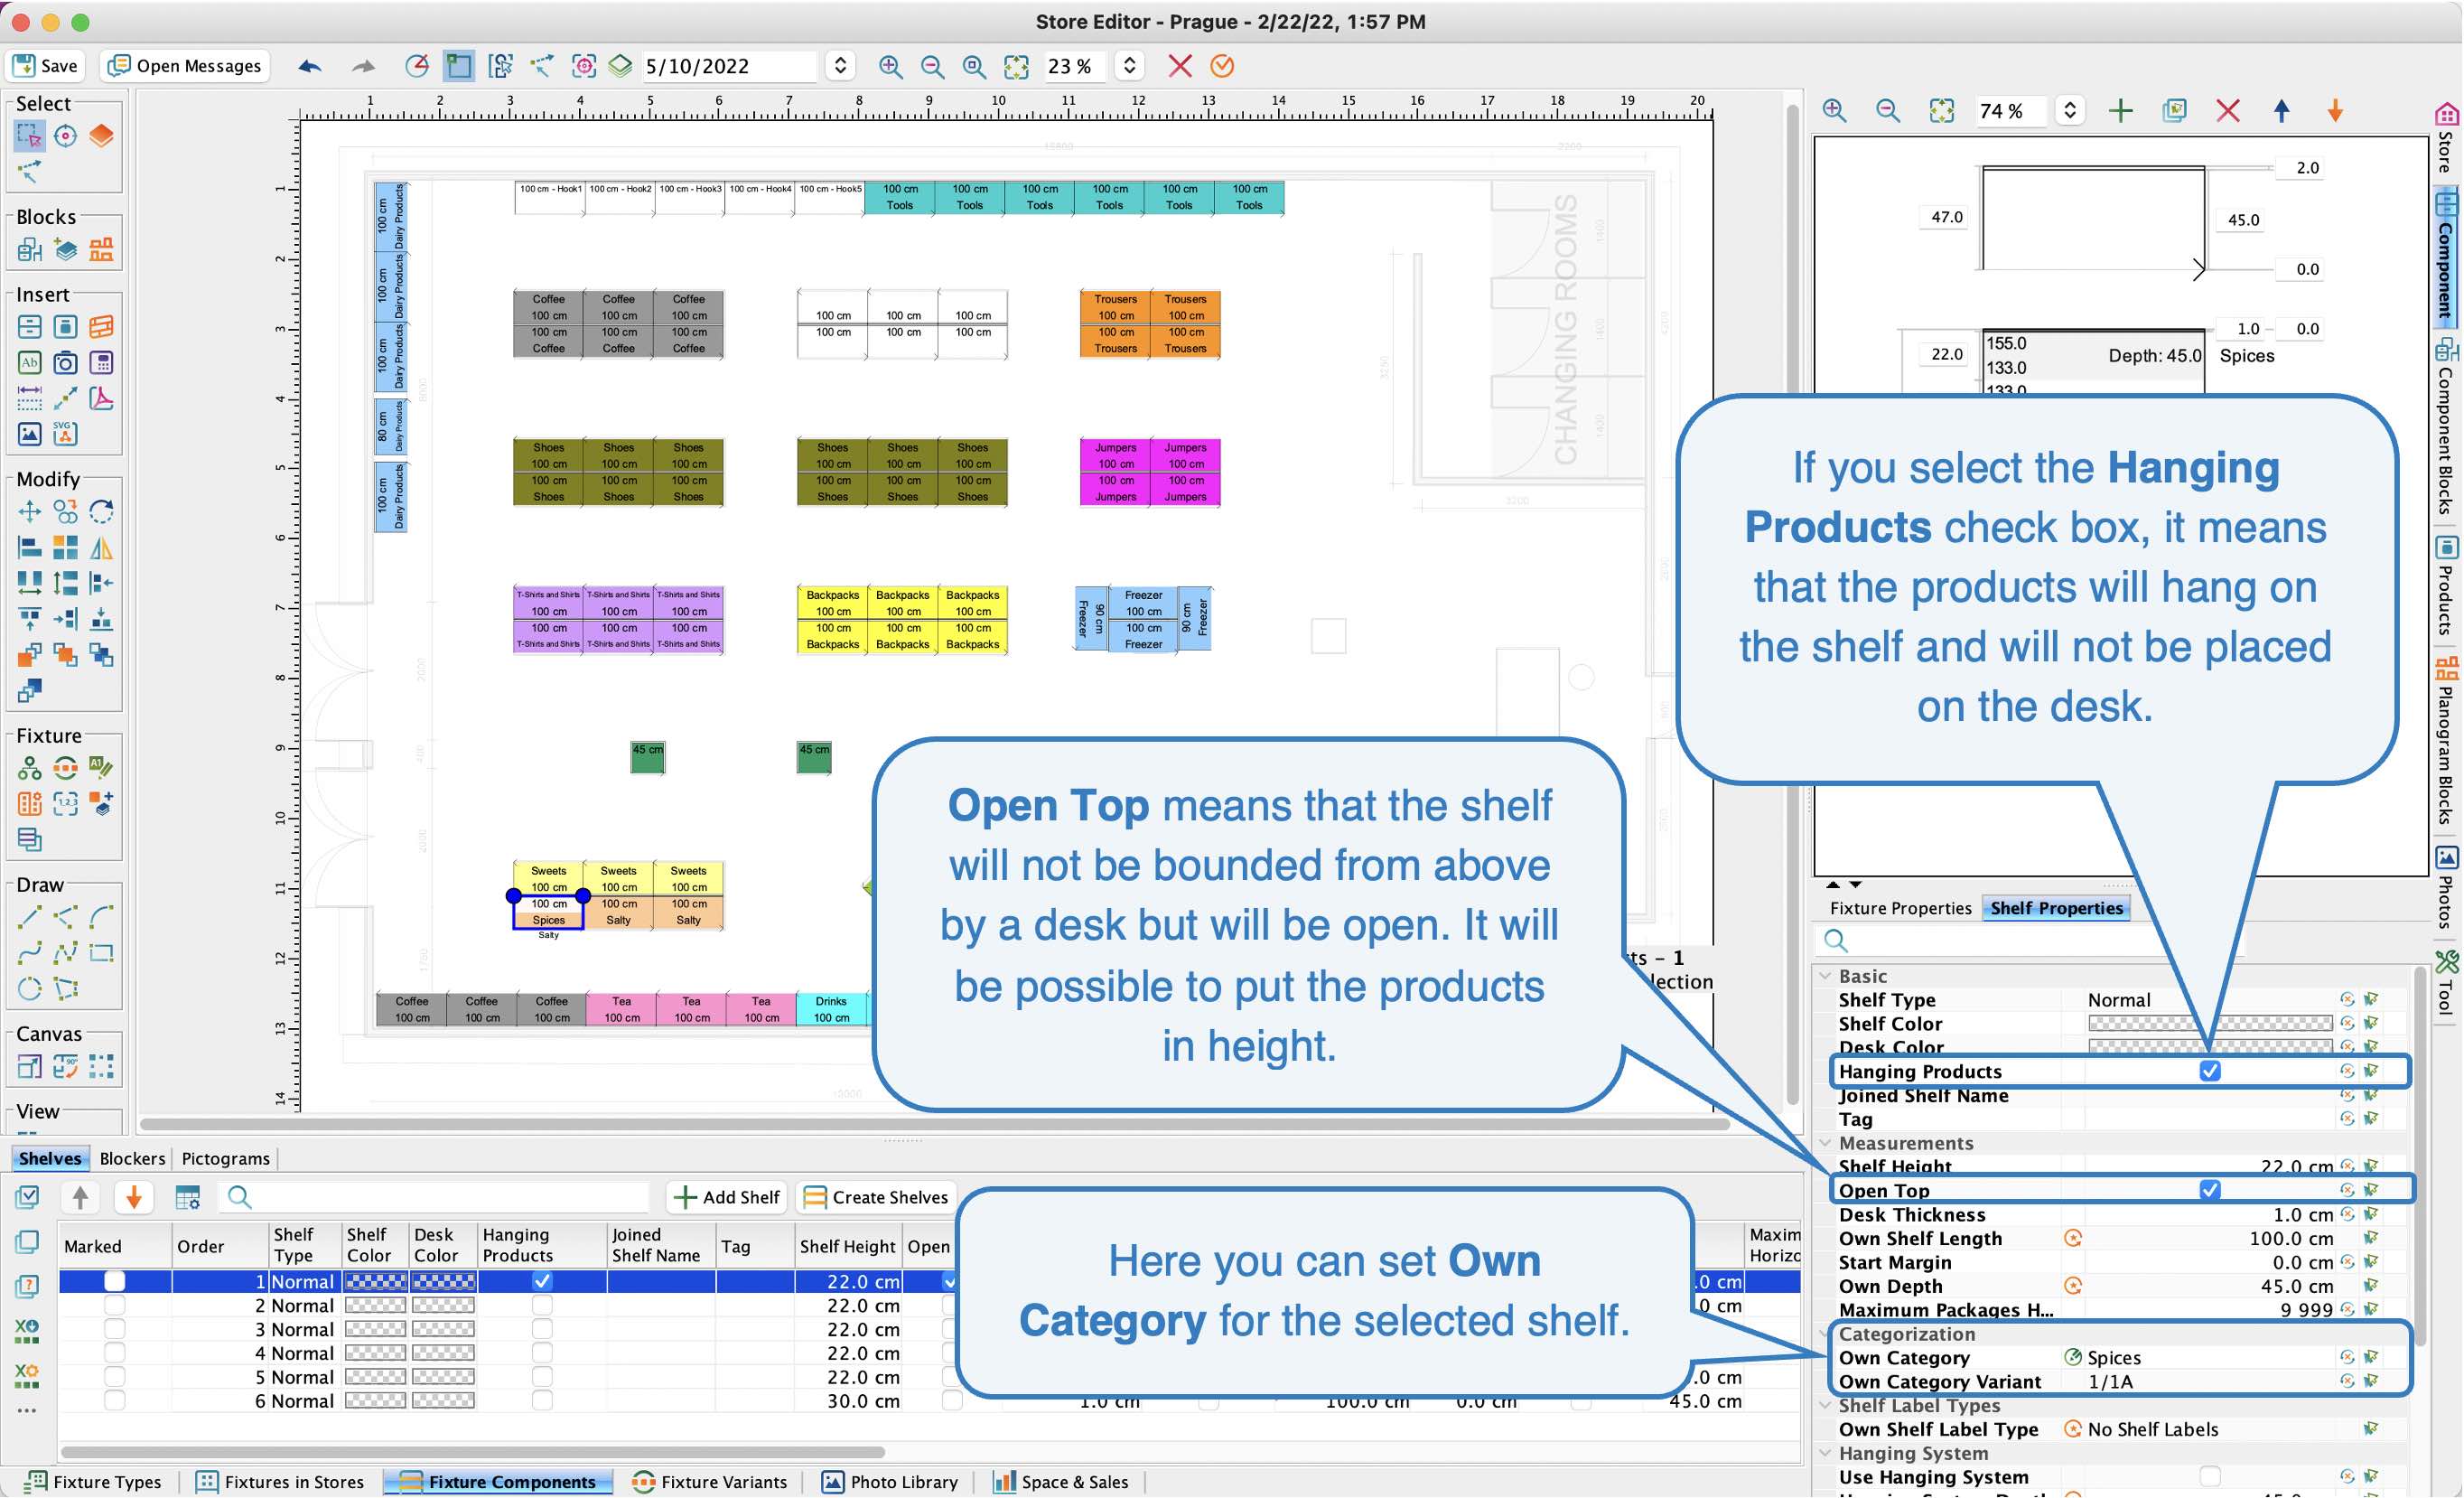This screenshot has width=2464, height=1498.
Task: Select the rectangle selection tool
Action: [x=29, y=135]
